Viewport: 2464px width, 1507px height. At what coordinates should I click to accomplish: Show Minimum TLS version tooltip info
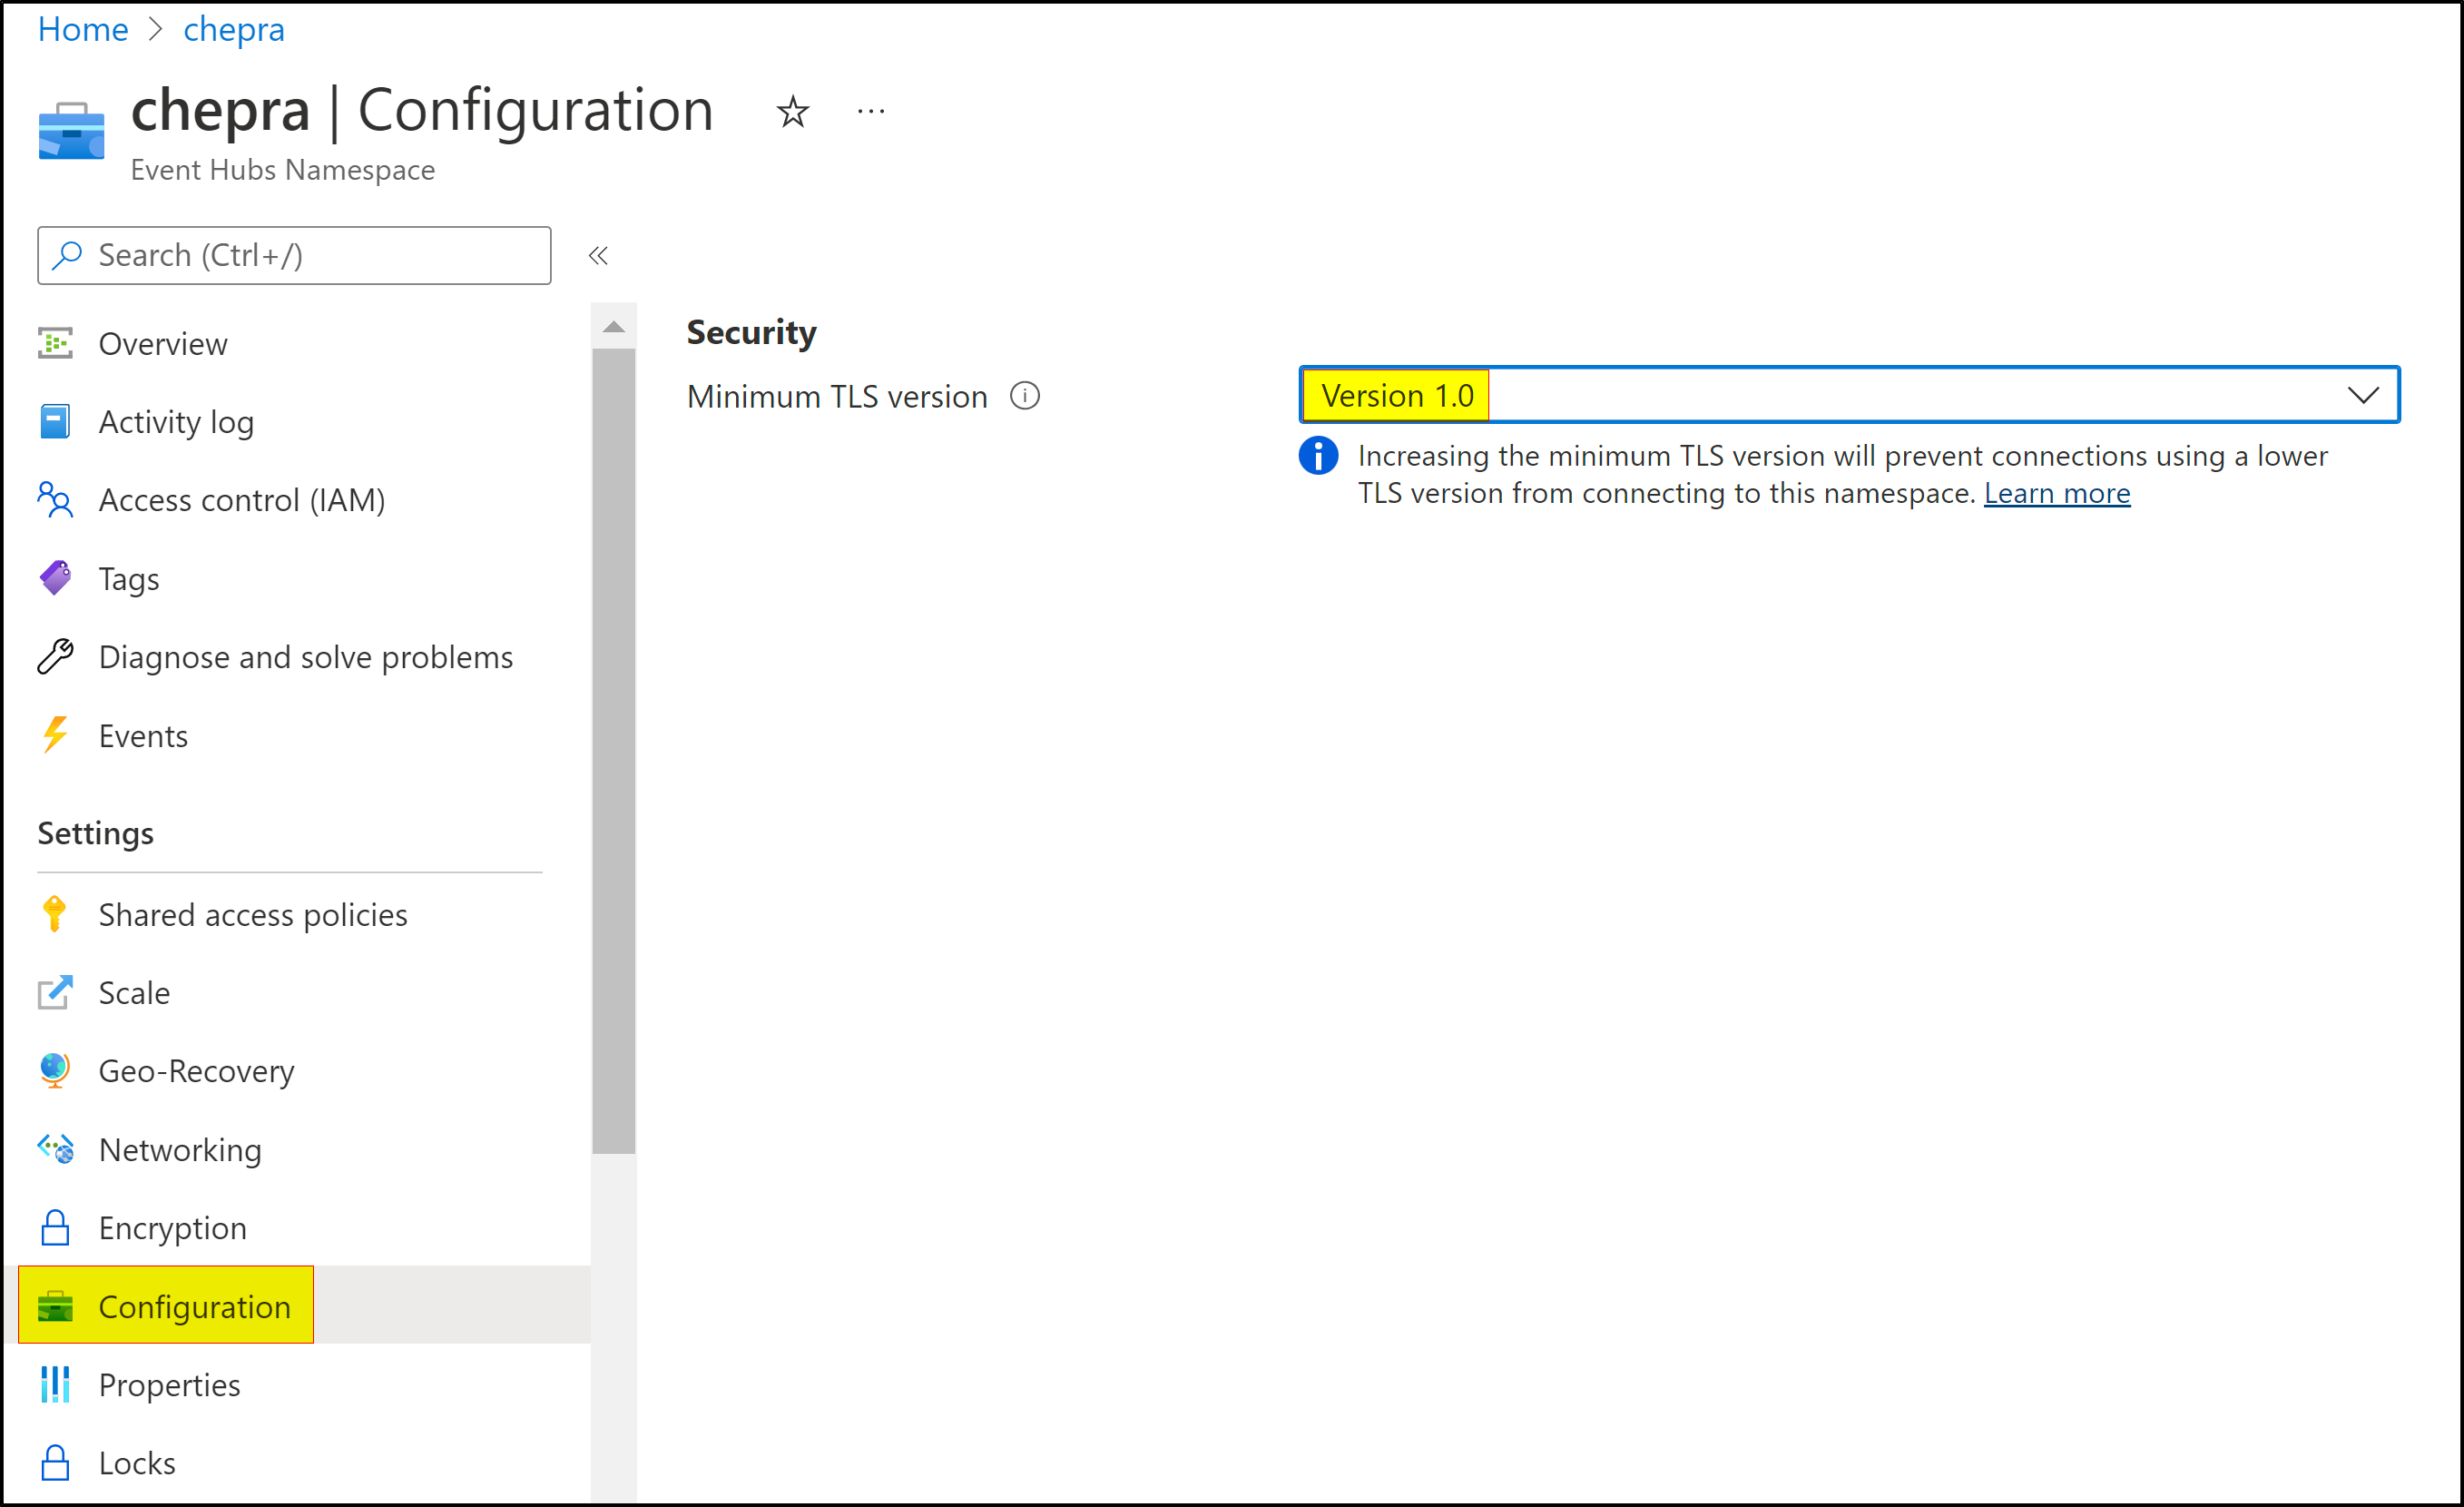tap(1025, 396)
